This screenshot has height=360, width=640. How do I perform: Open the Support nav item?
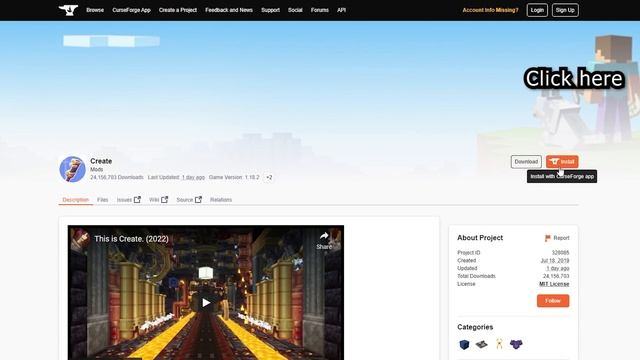[270, 10]
